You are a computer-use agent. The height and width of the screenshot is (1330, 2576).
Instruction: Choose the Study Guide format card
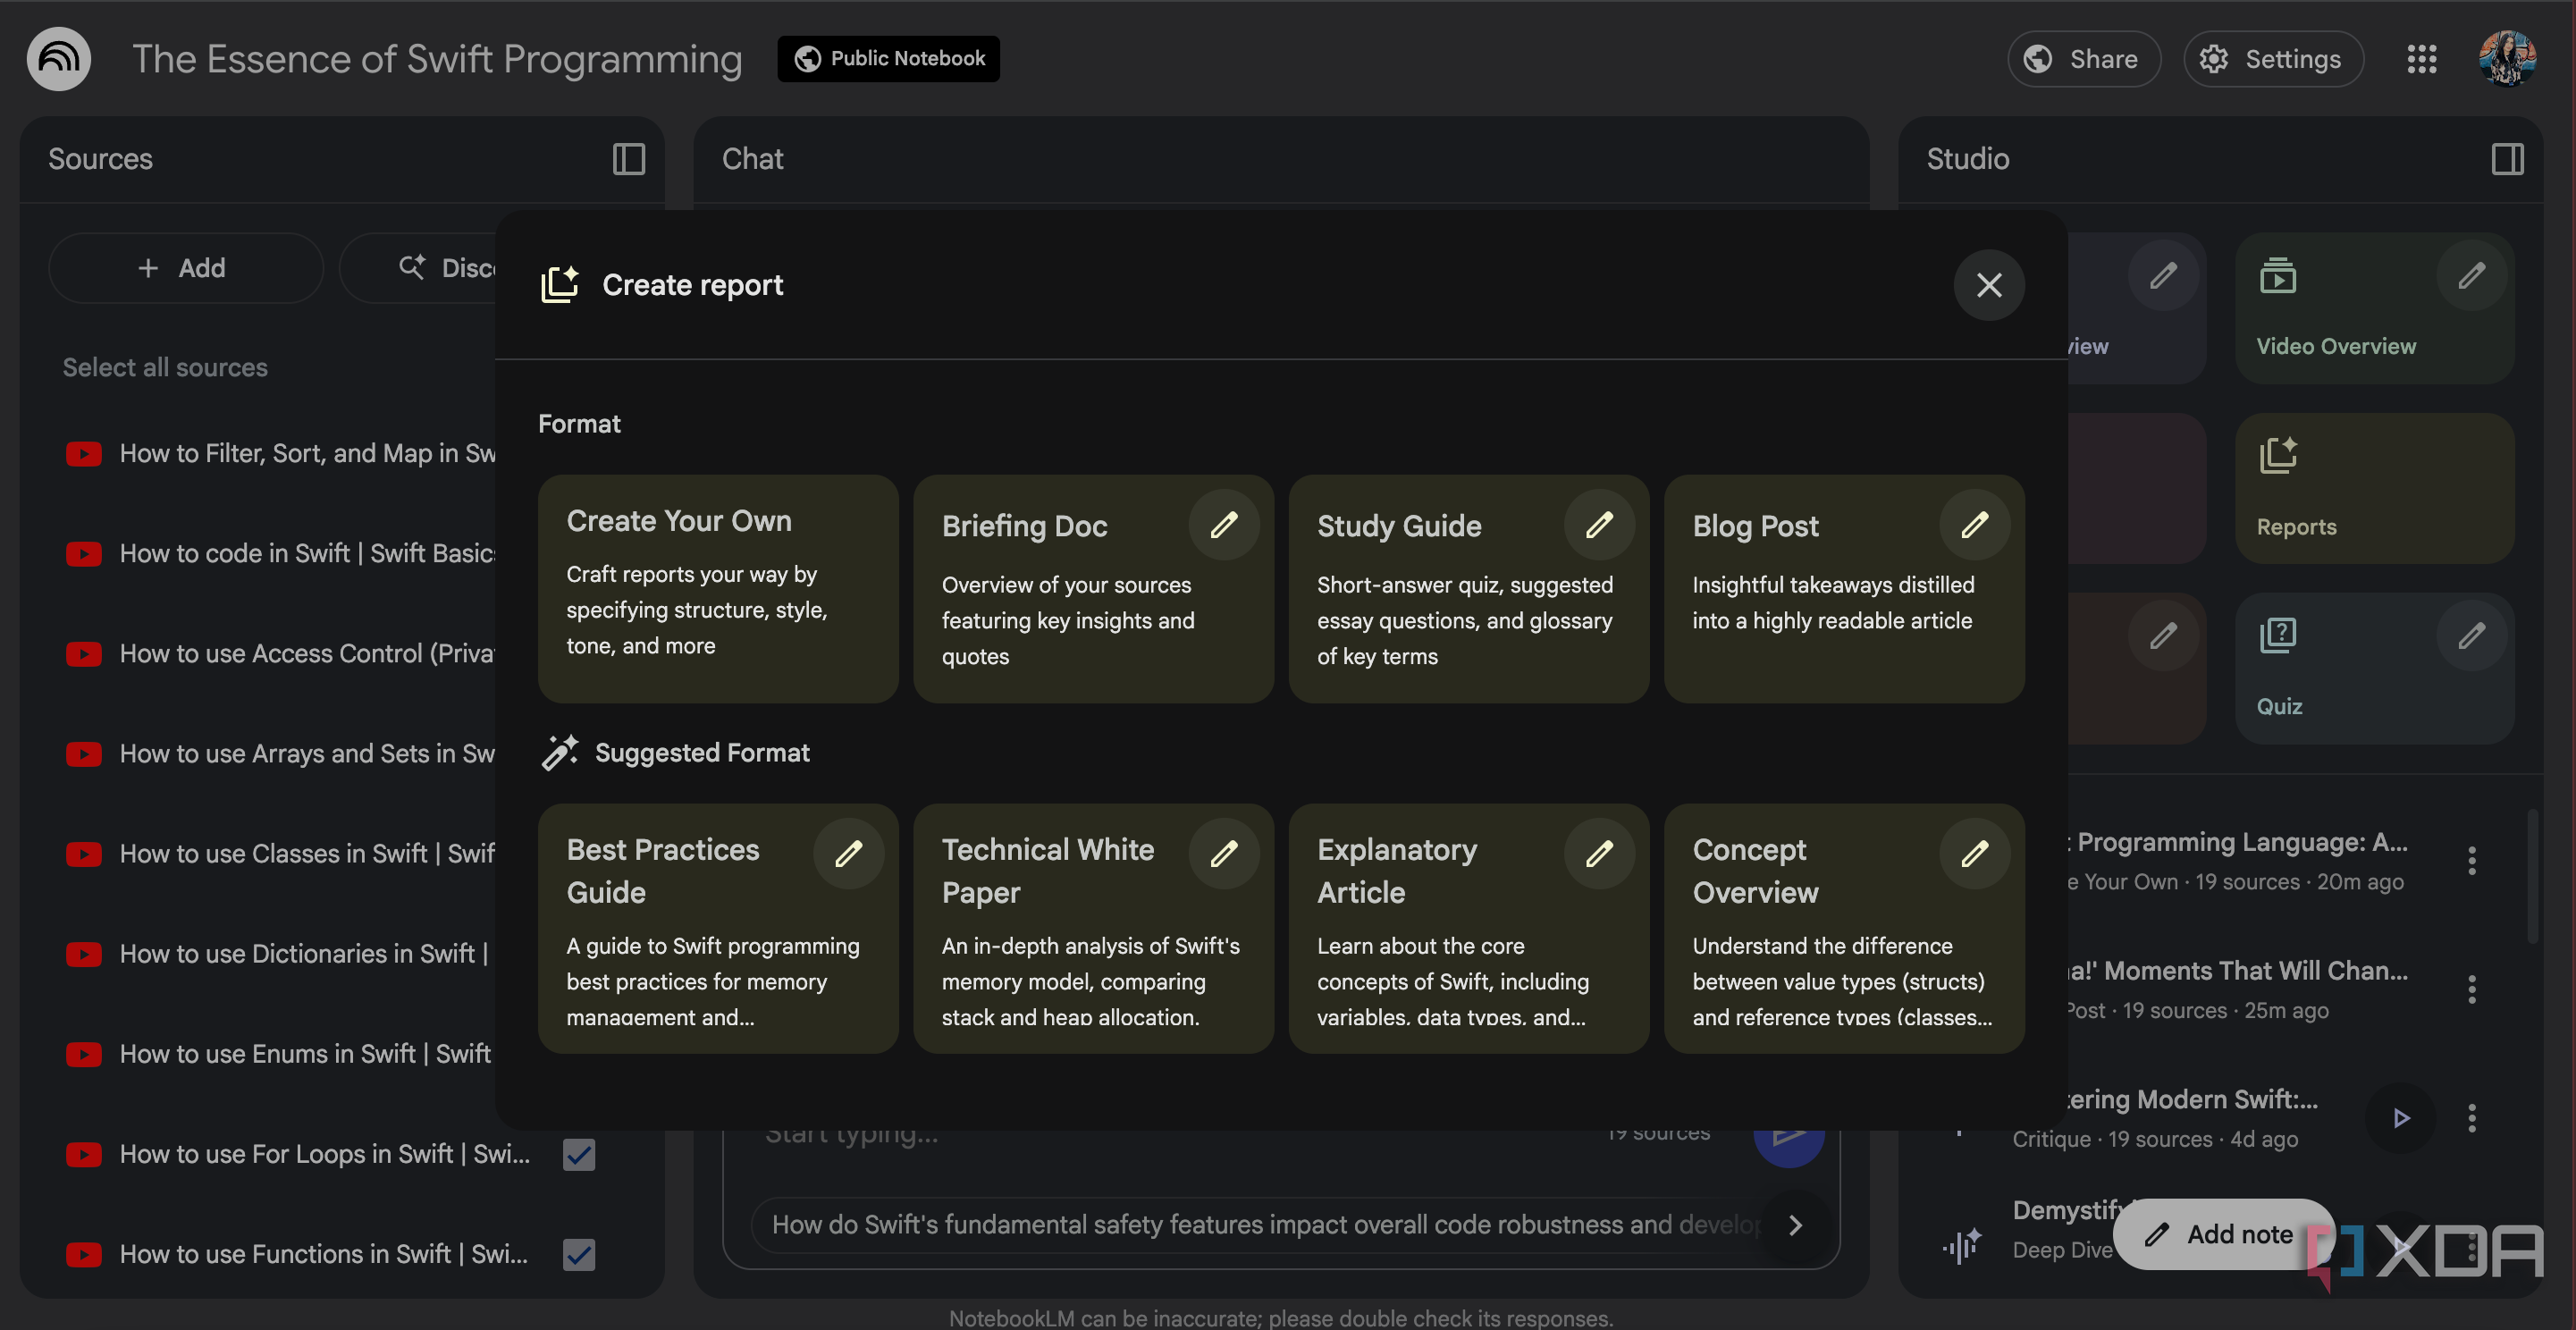coord(1468,589)
